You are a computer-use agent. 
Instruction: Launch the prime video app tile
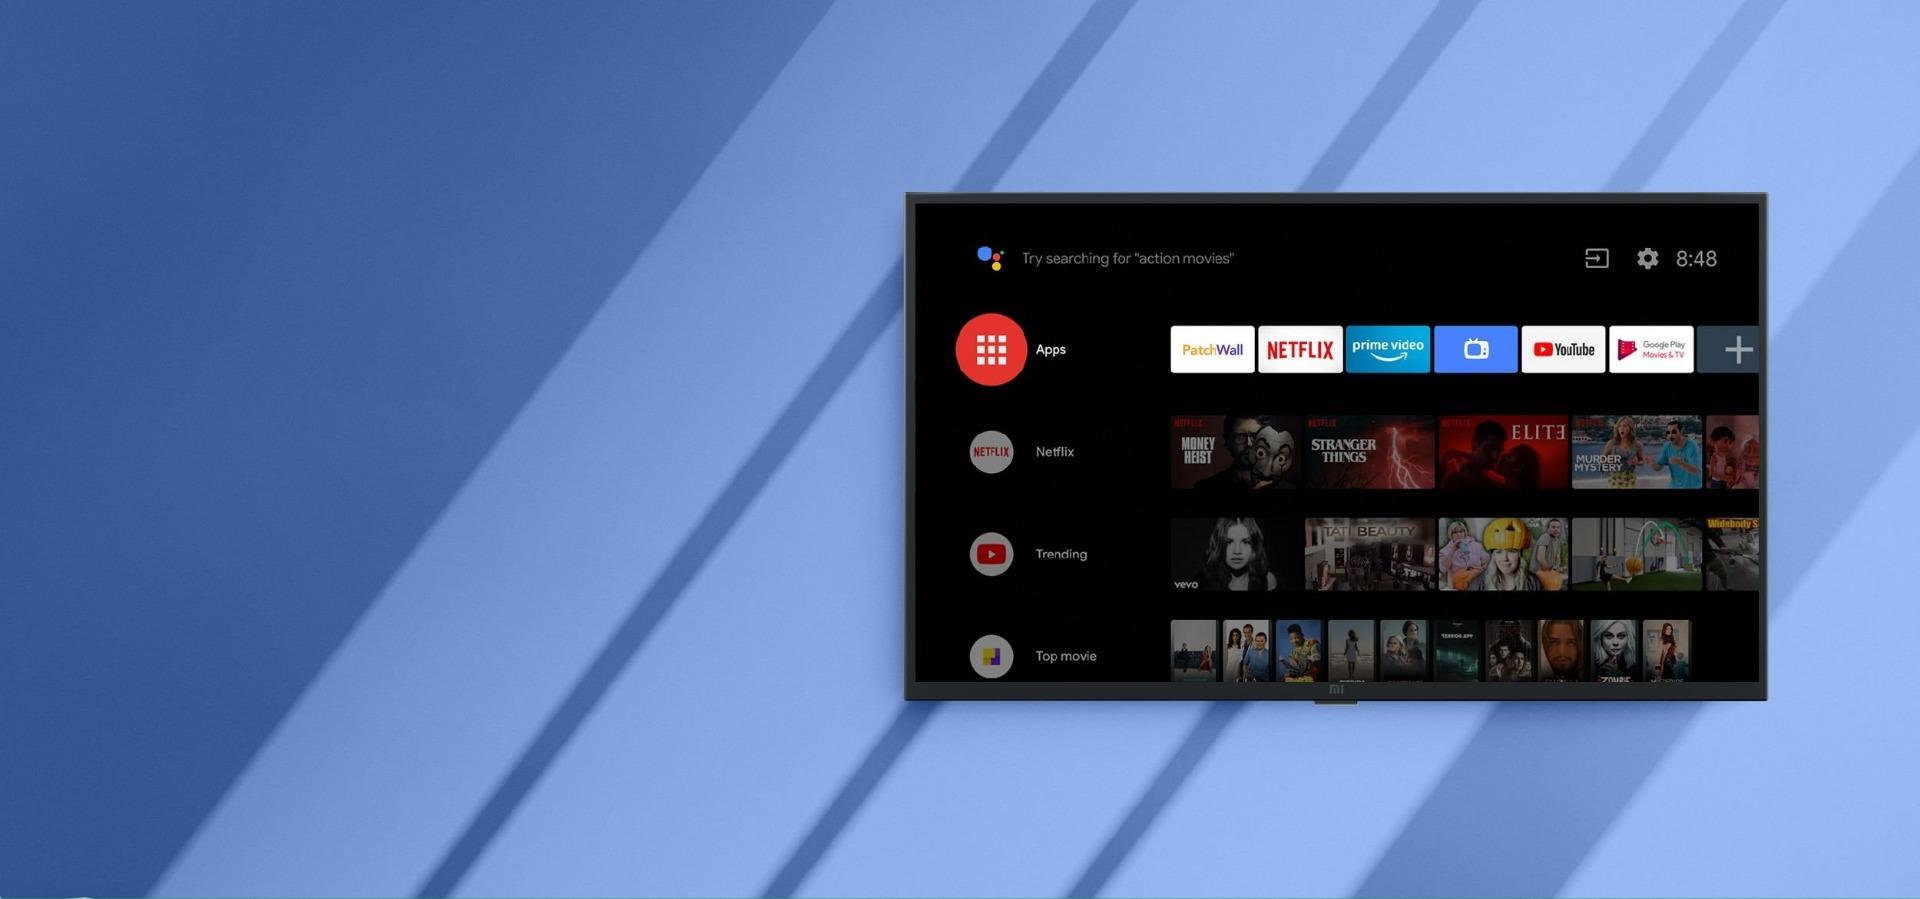tap(1388, 349)
